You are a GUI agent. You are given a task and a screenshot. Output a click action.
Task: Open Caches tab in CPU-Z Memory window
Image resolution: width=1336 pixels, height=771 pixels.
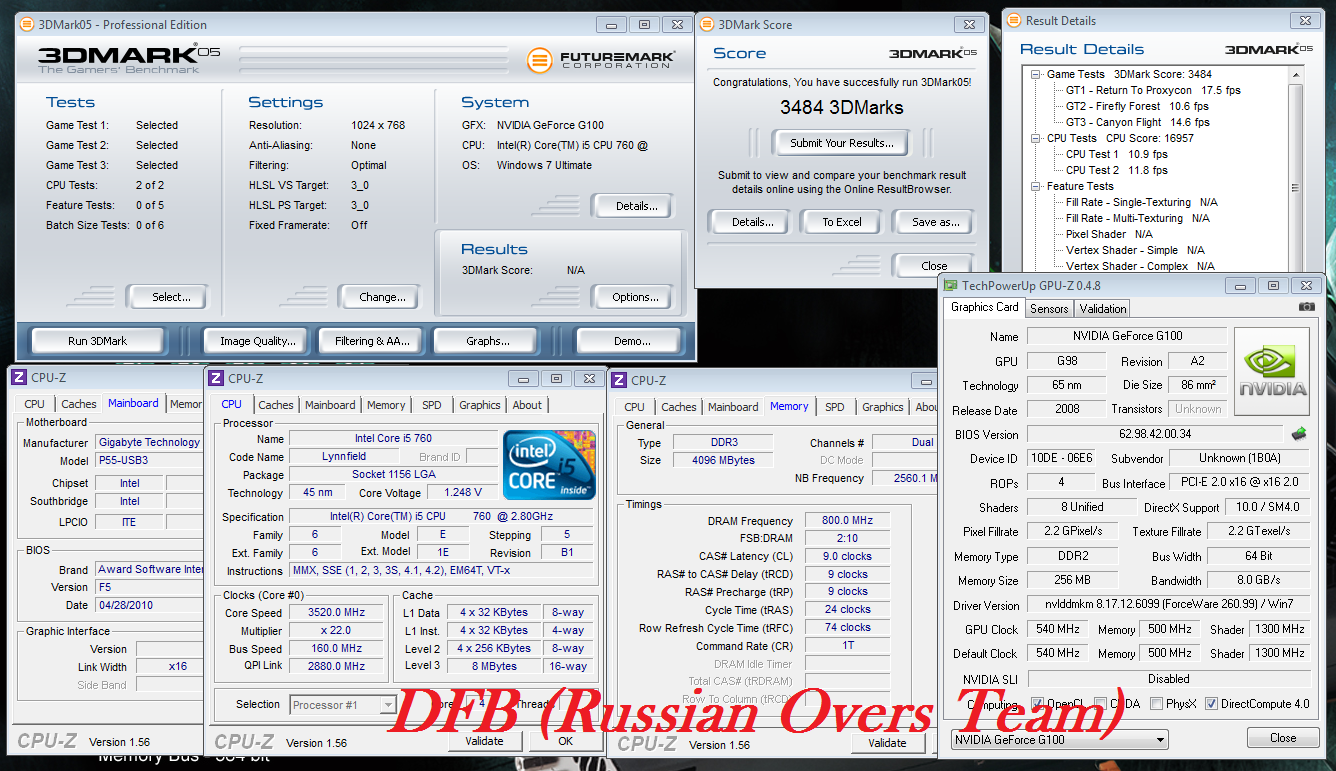pyautogui.click(x=678, y=407)
